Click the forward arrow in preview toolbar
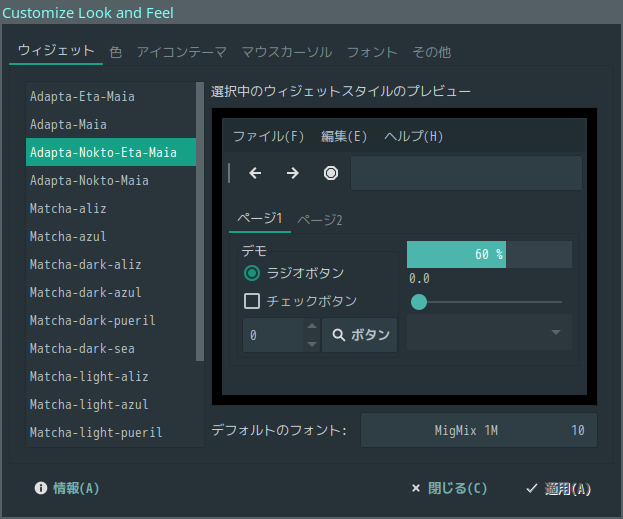The width and height of the screenshot is (623, 519). pyautogui.click(x=293, y=173)
